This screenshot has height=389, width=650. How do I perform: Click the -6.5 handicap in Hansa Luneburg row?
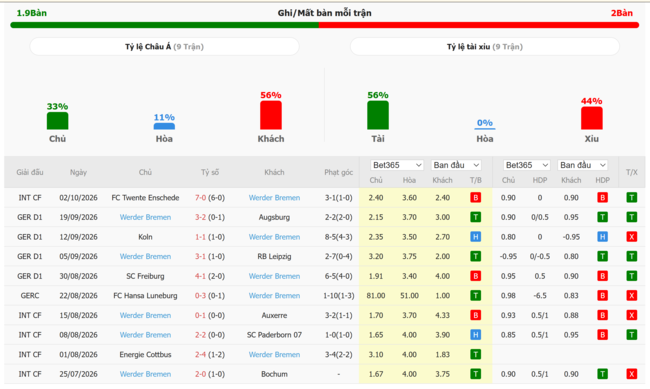click(539, 296)
